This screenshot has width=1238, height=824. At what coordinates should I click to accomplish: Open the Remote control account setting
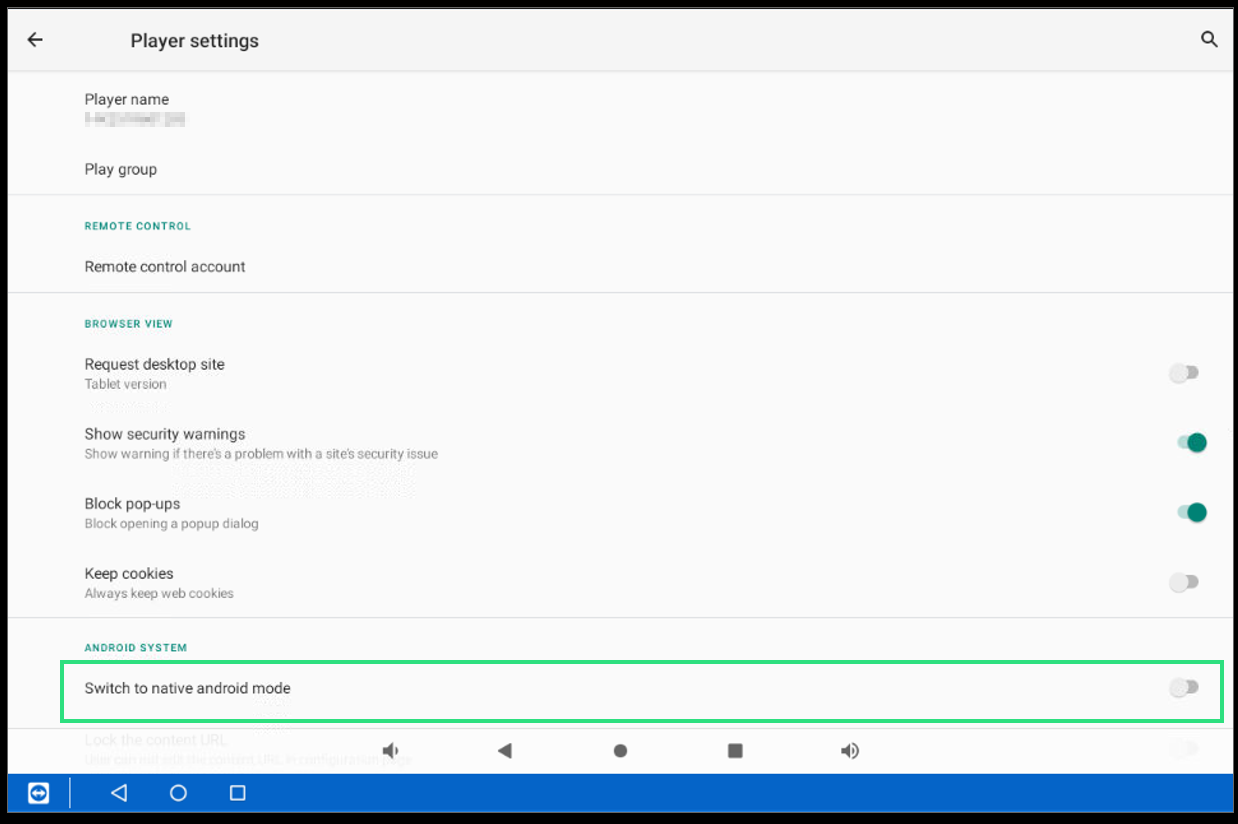pos(165,267)
